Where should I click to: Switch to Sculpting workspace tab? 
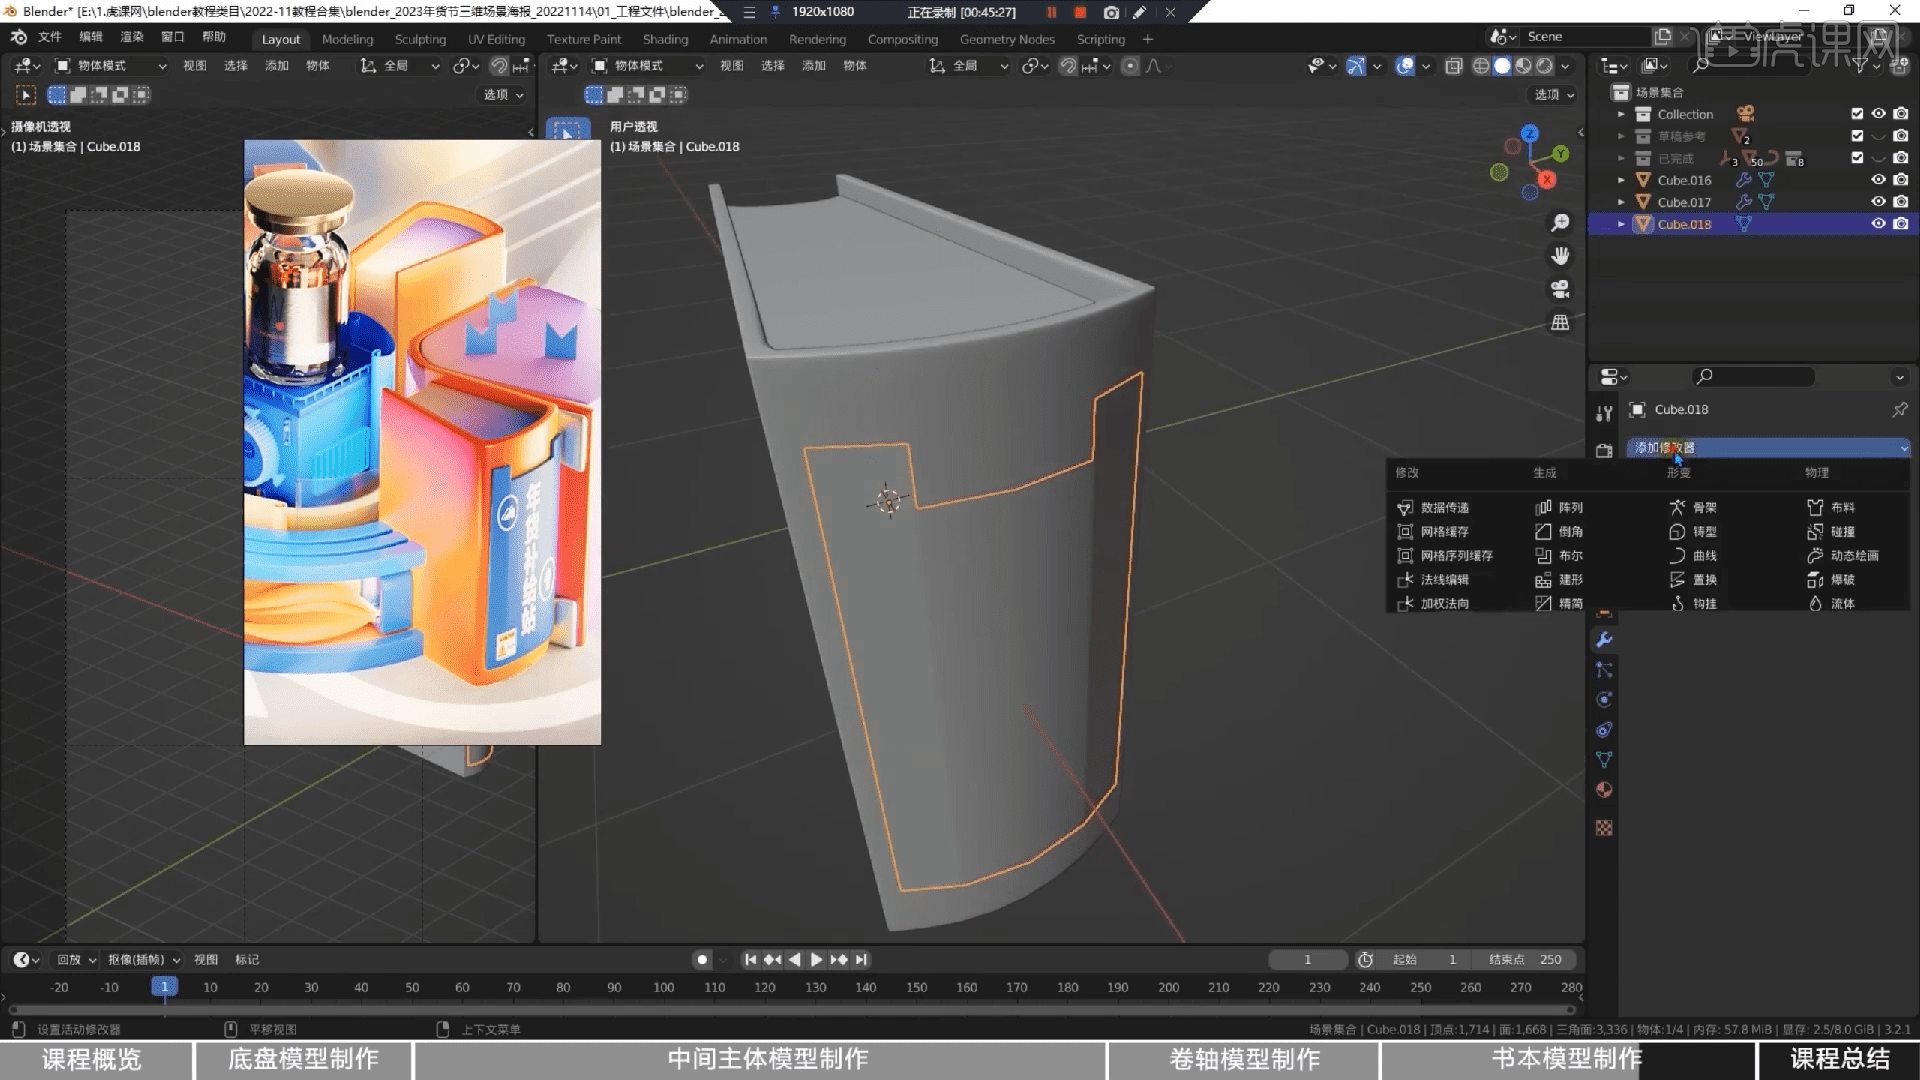coord(420,39)
